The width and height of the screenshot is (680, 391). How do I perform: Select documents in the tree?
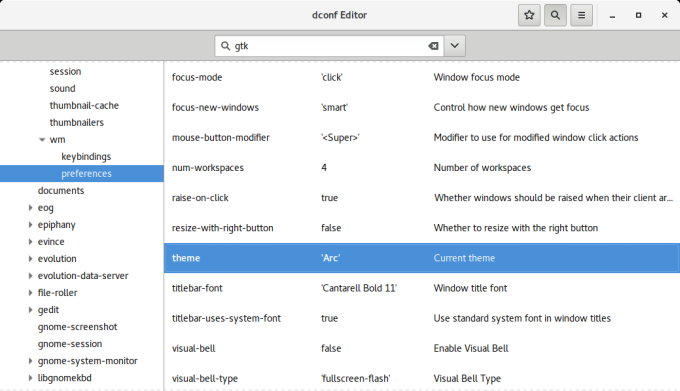pyautogui.click(x=61, y=191)
